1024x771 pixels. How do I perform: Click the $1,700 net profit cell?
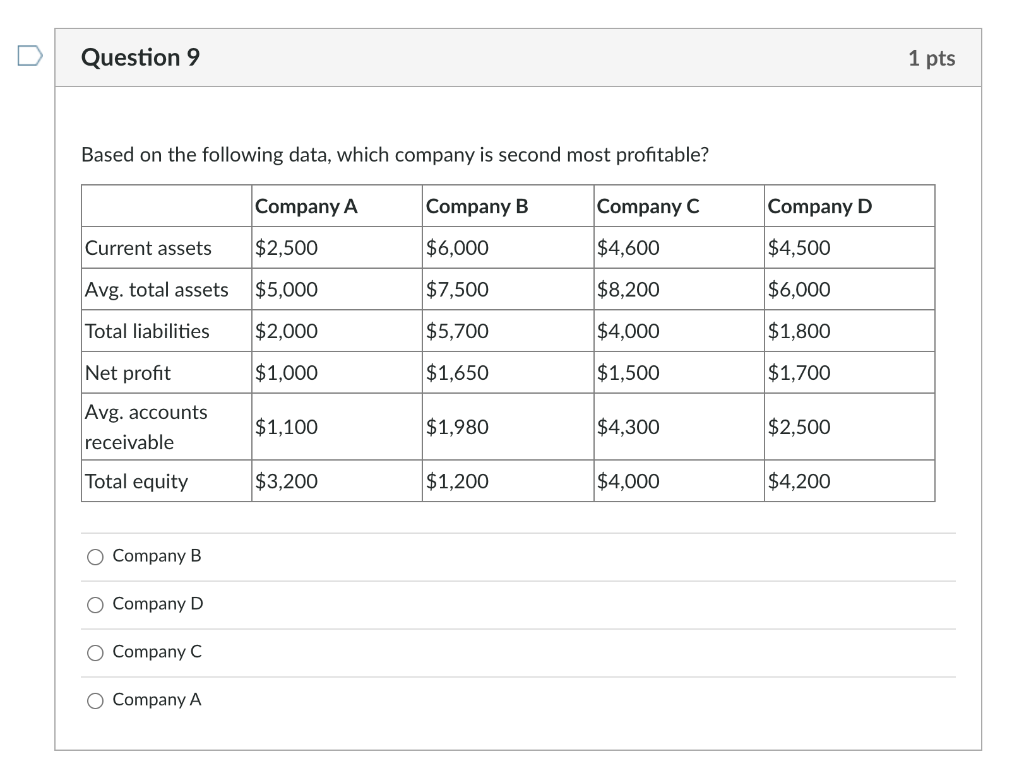798,372
